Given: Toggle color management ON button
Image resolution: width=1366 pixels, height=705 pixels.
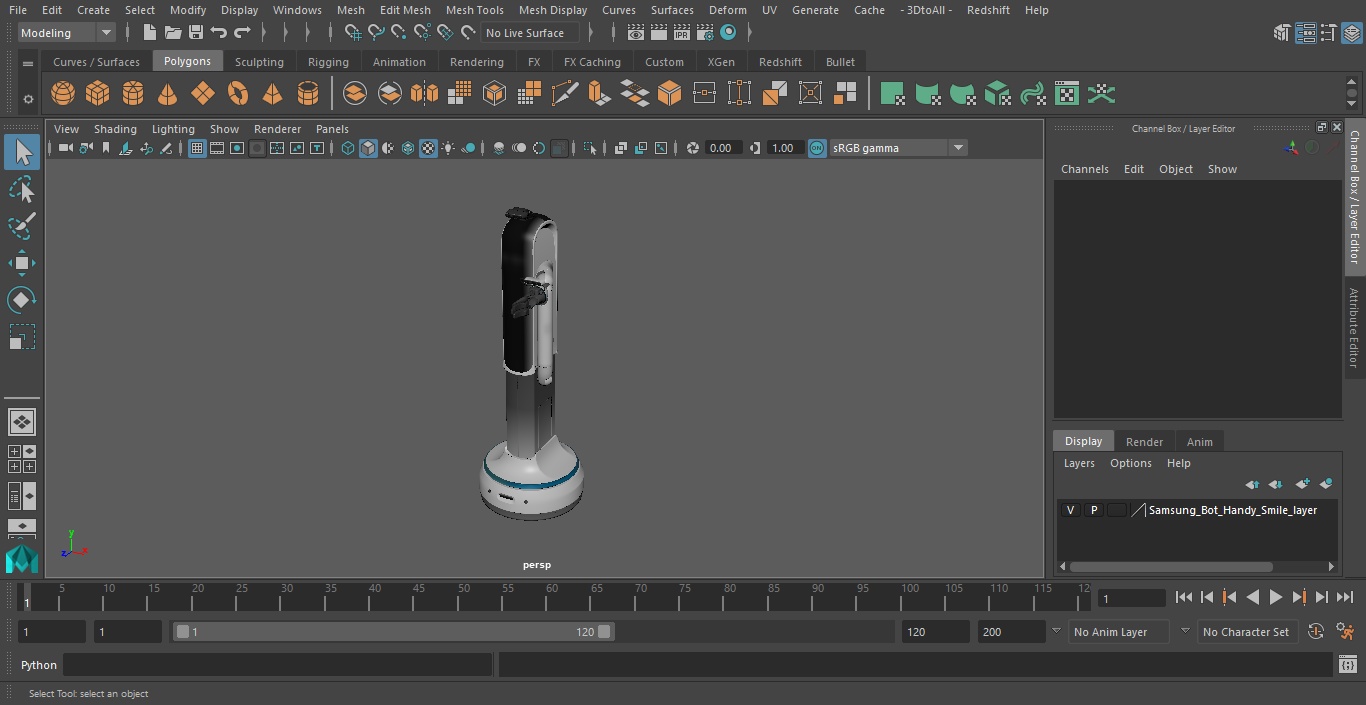Looking at the screenshot, I should [817, 148].
